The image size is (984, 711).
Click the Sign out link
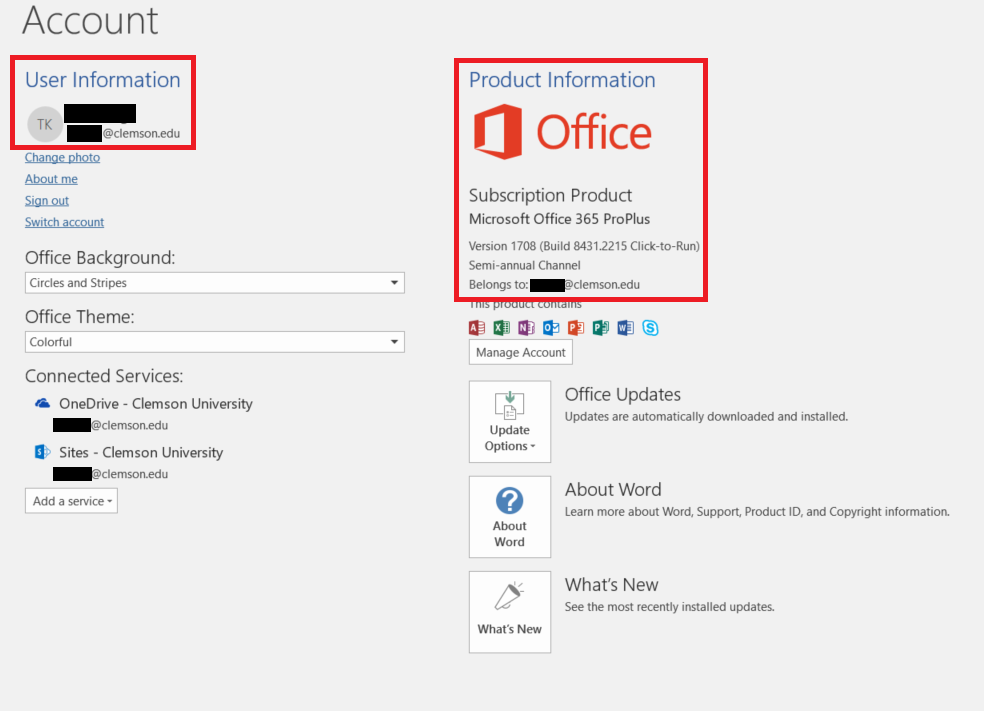pos(47,201)
